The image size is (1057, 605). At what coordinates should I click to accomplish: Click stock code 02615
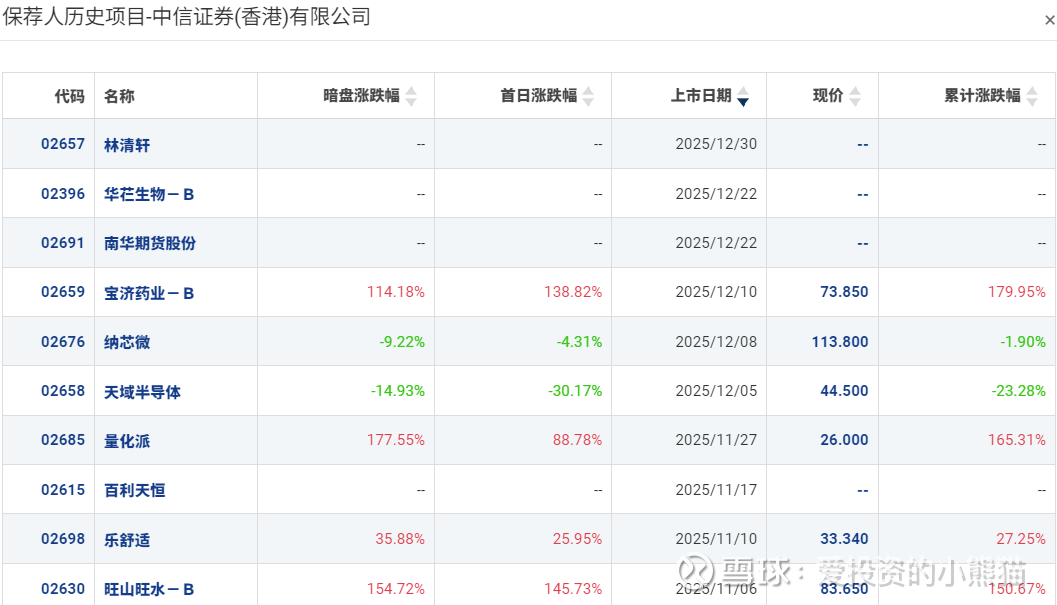point(63,490)
